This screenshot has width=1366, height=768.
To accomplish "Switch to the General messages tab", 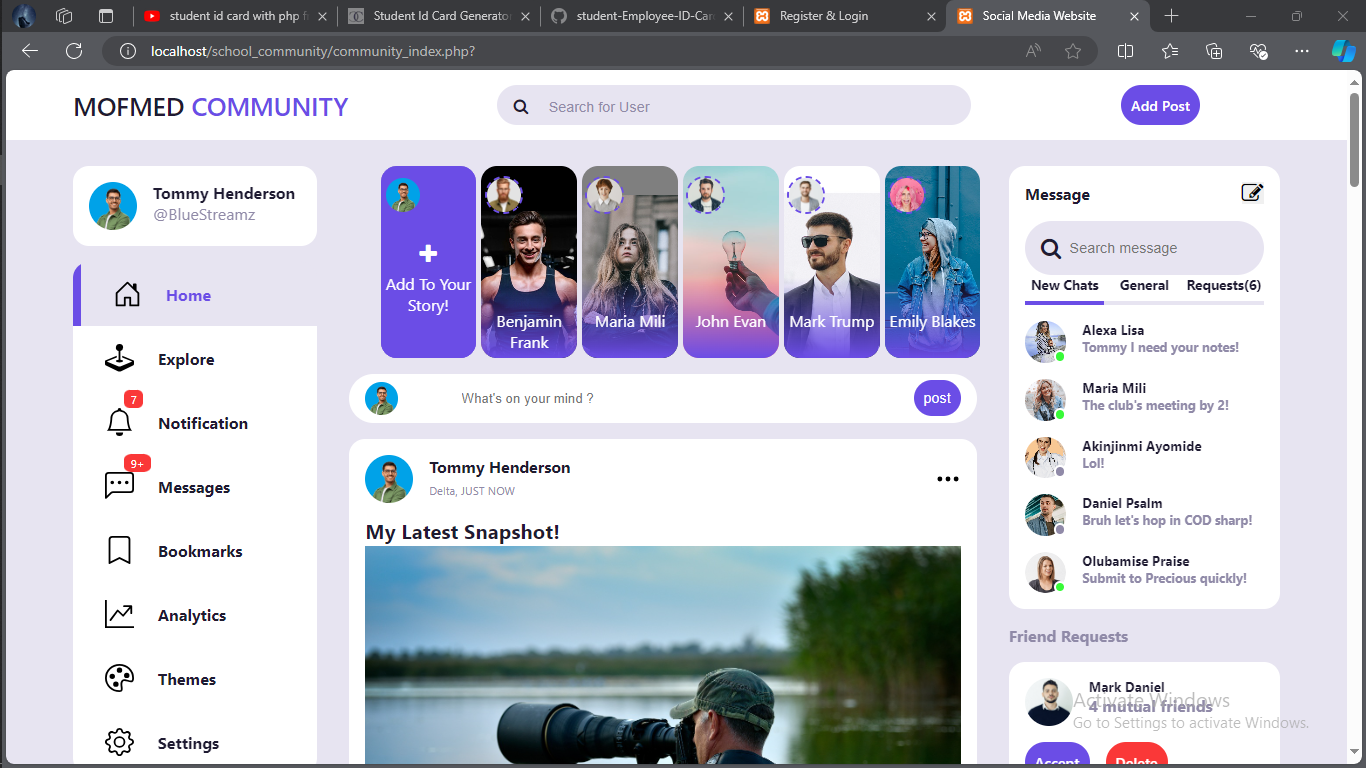I will coord(1144,285).
